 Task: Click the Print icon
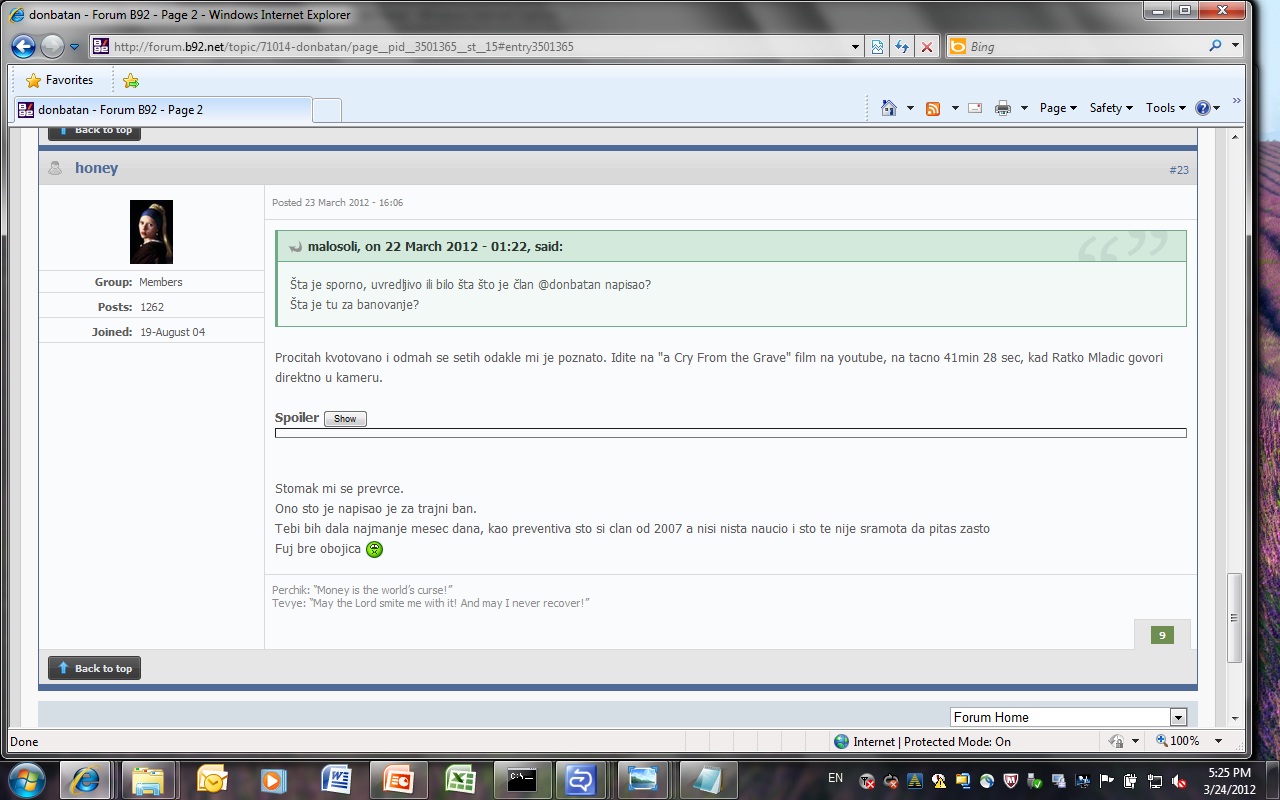[1003, 108]
